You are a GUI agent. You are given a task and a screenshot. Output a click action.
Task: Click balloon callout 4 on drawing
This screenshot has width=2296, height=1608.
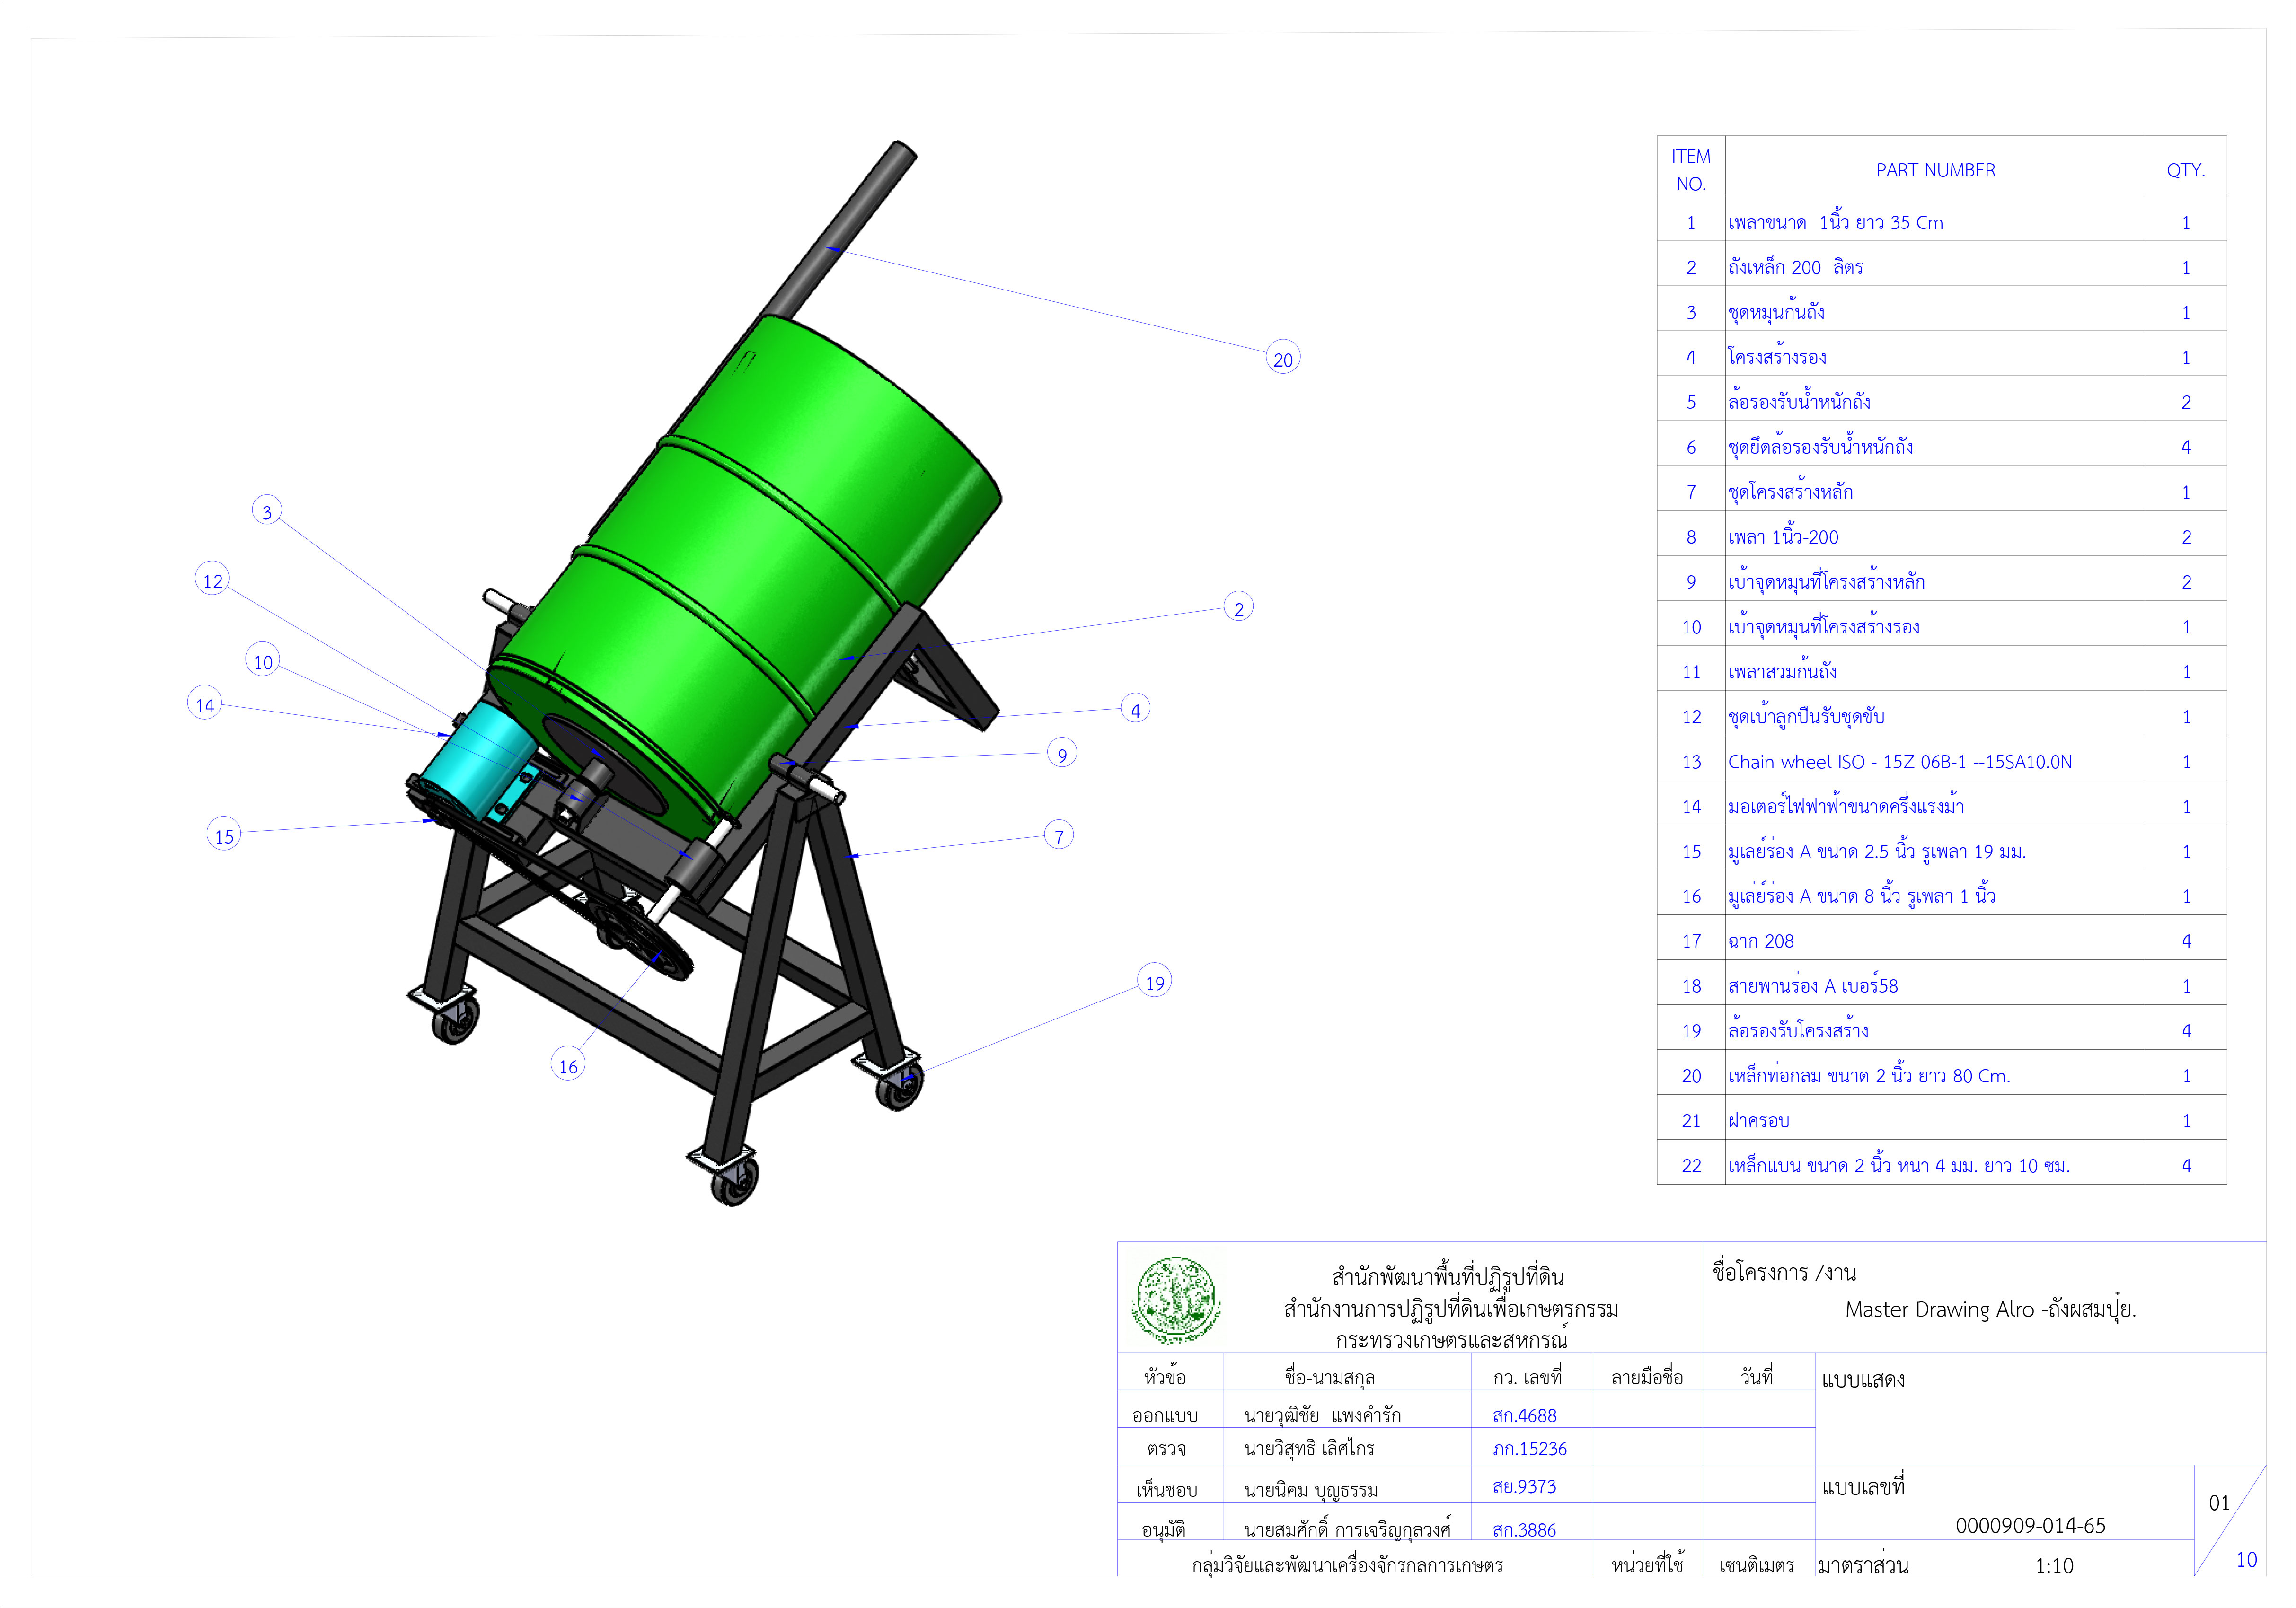(x=1135, y=709)
